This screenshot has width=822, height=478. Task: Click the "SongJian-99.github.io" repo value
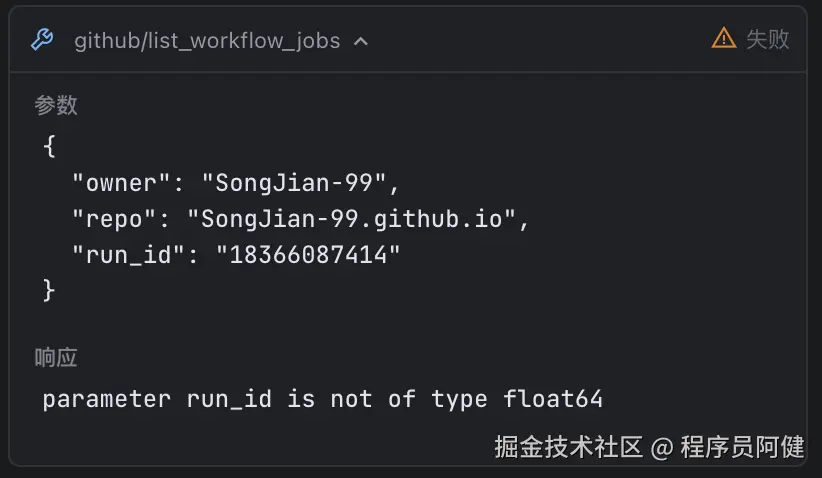[x=358, y=219]
